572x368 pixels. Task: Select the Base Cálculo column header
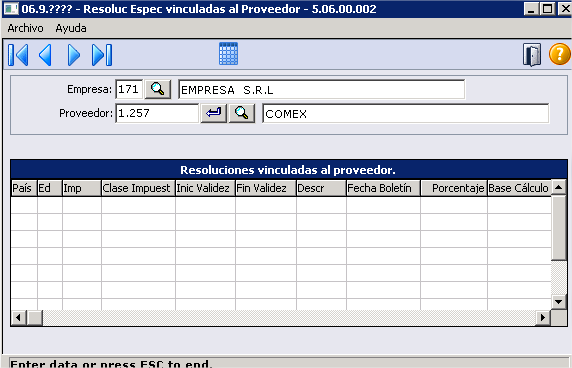click(x=519, y=188)
